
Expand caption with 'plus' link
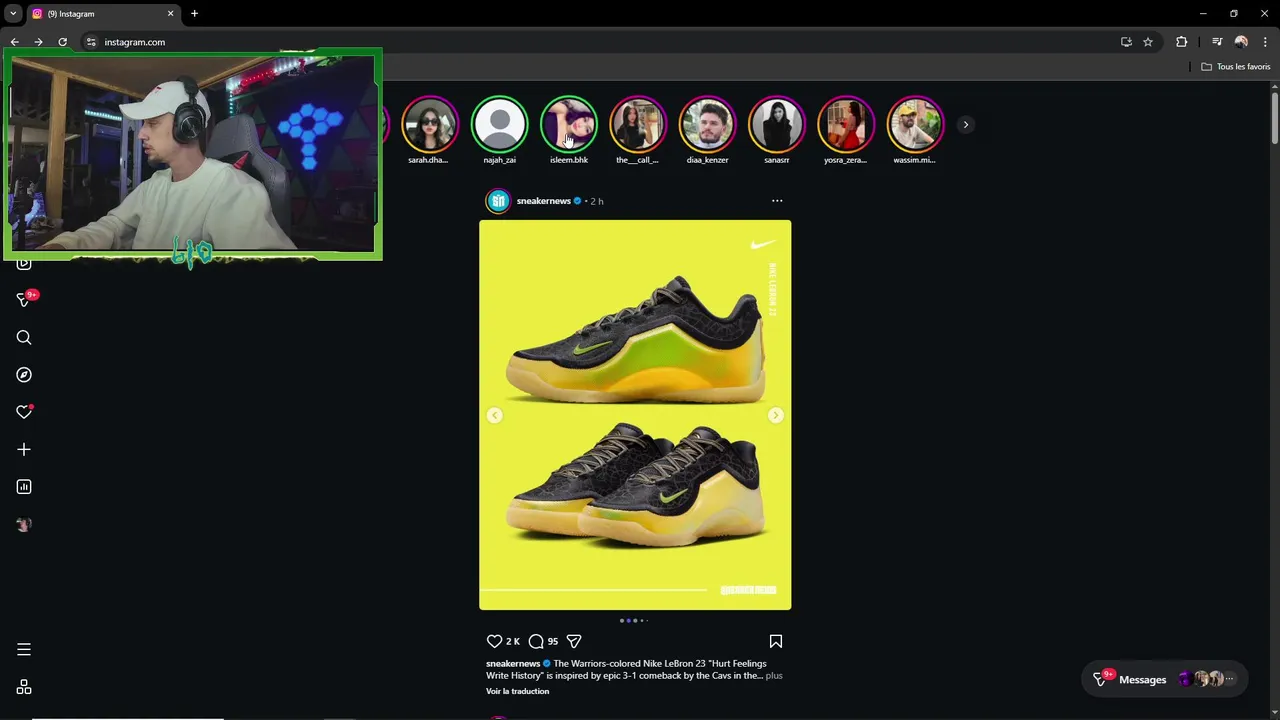pos(774,676)
